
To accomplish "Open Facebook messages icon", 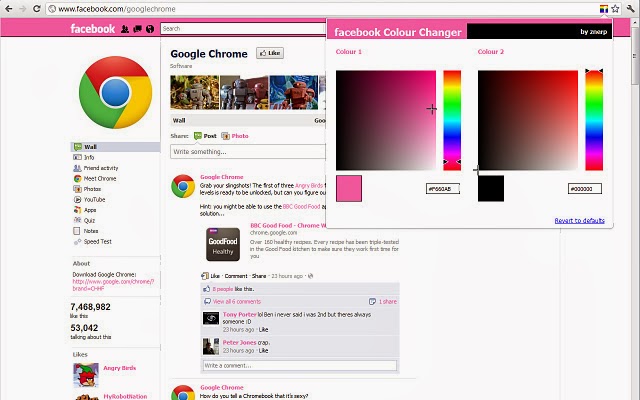I will coord(138,29).
